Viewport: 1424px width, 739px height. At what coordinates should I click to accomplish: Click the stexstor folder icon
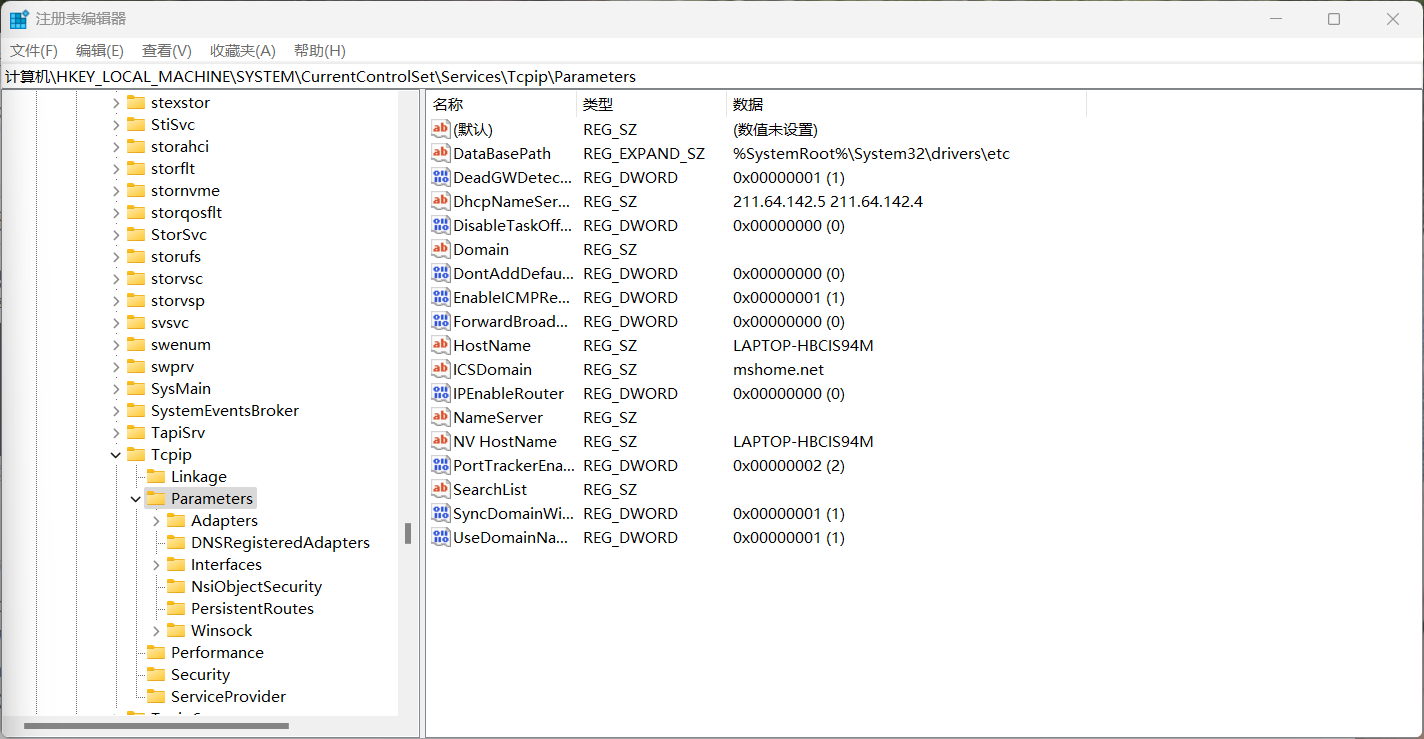point(136,102)
